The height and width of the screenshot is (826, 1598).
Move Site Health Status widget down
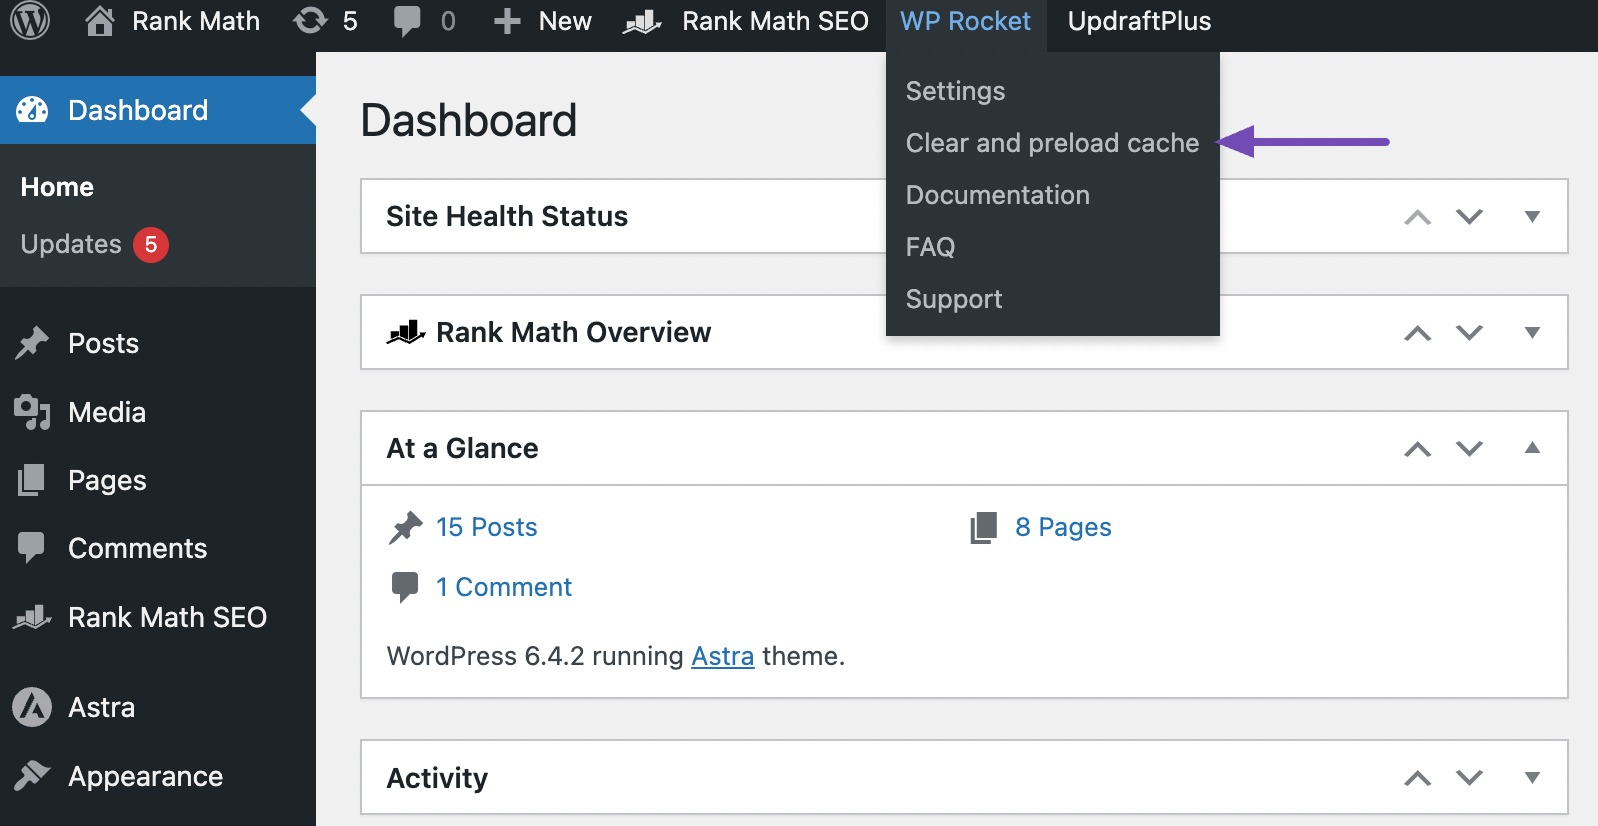click(1469, 217)
